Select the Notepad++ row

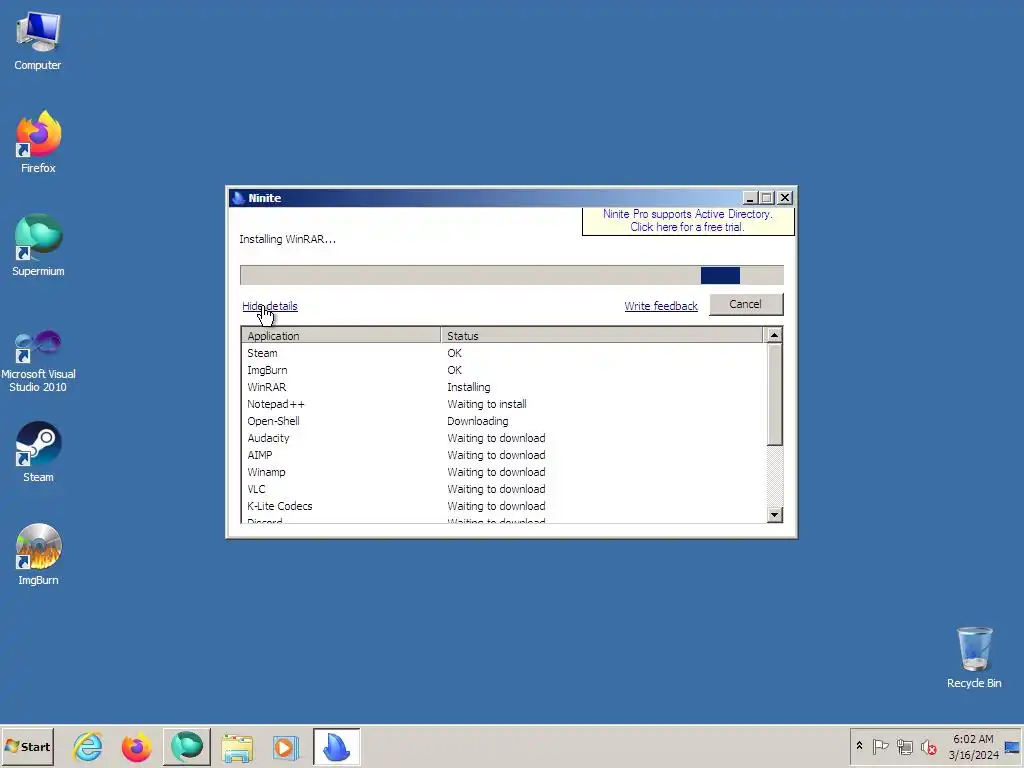point(502,404)
